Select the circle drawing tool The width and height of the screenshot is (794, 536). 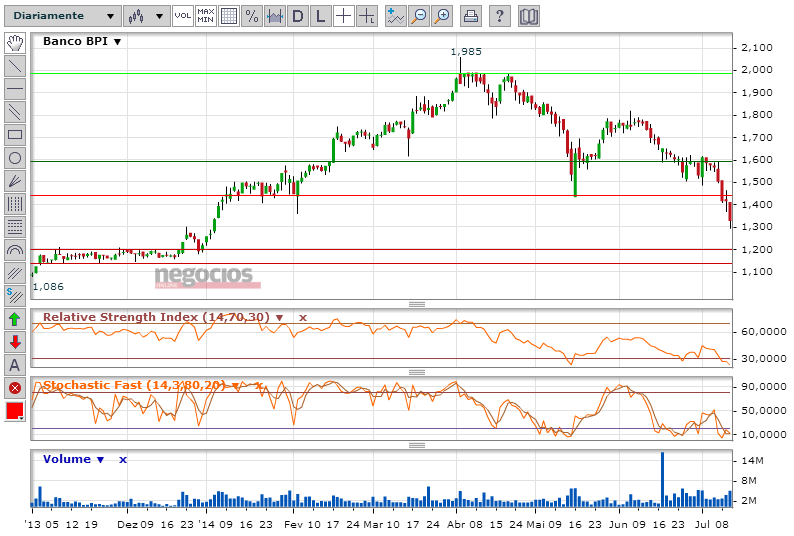[15, 158]
